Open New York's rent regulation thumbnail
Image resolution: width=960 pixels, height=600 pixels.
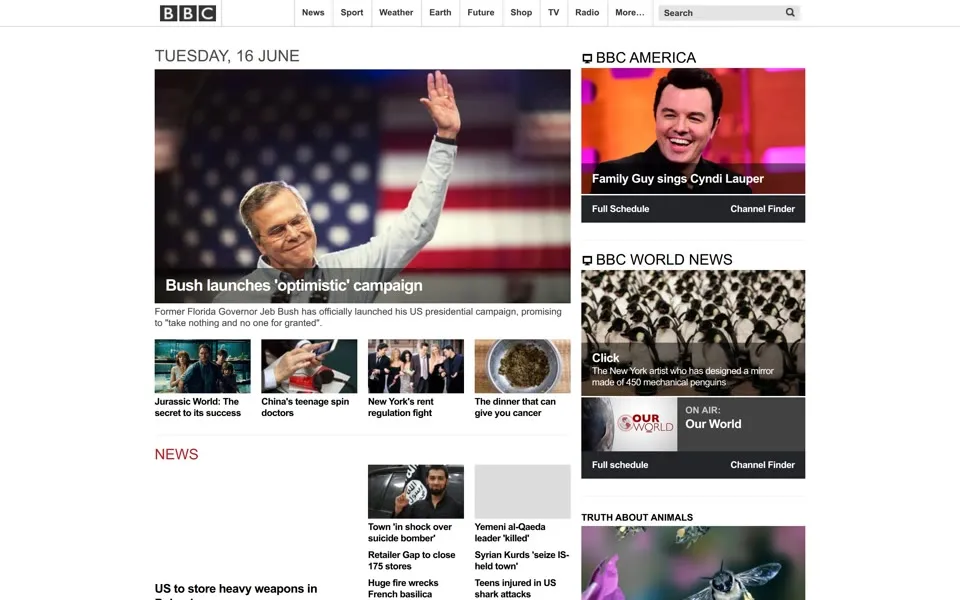tap(416, 366)
